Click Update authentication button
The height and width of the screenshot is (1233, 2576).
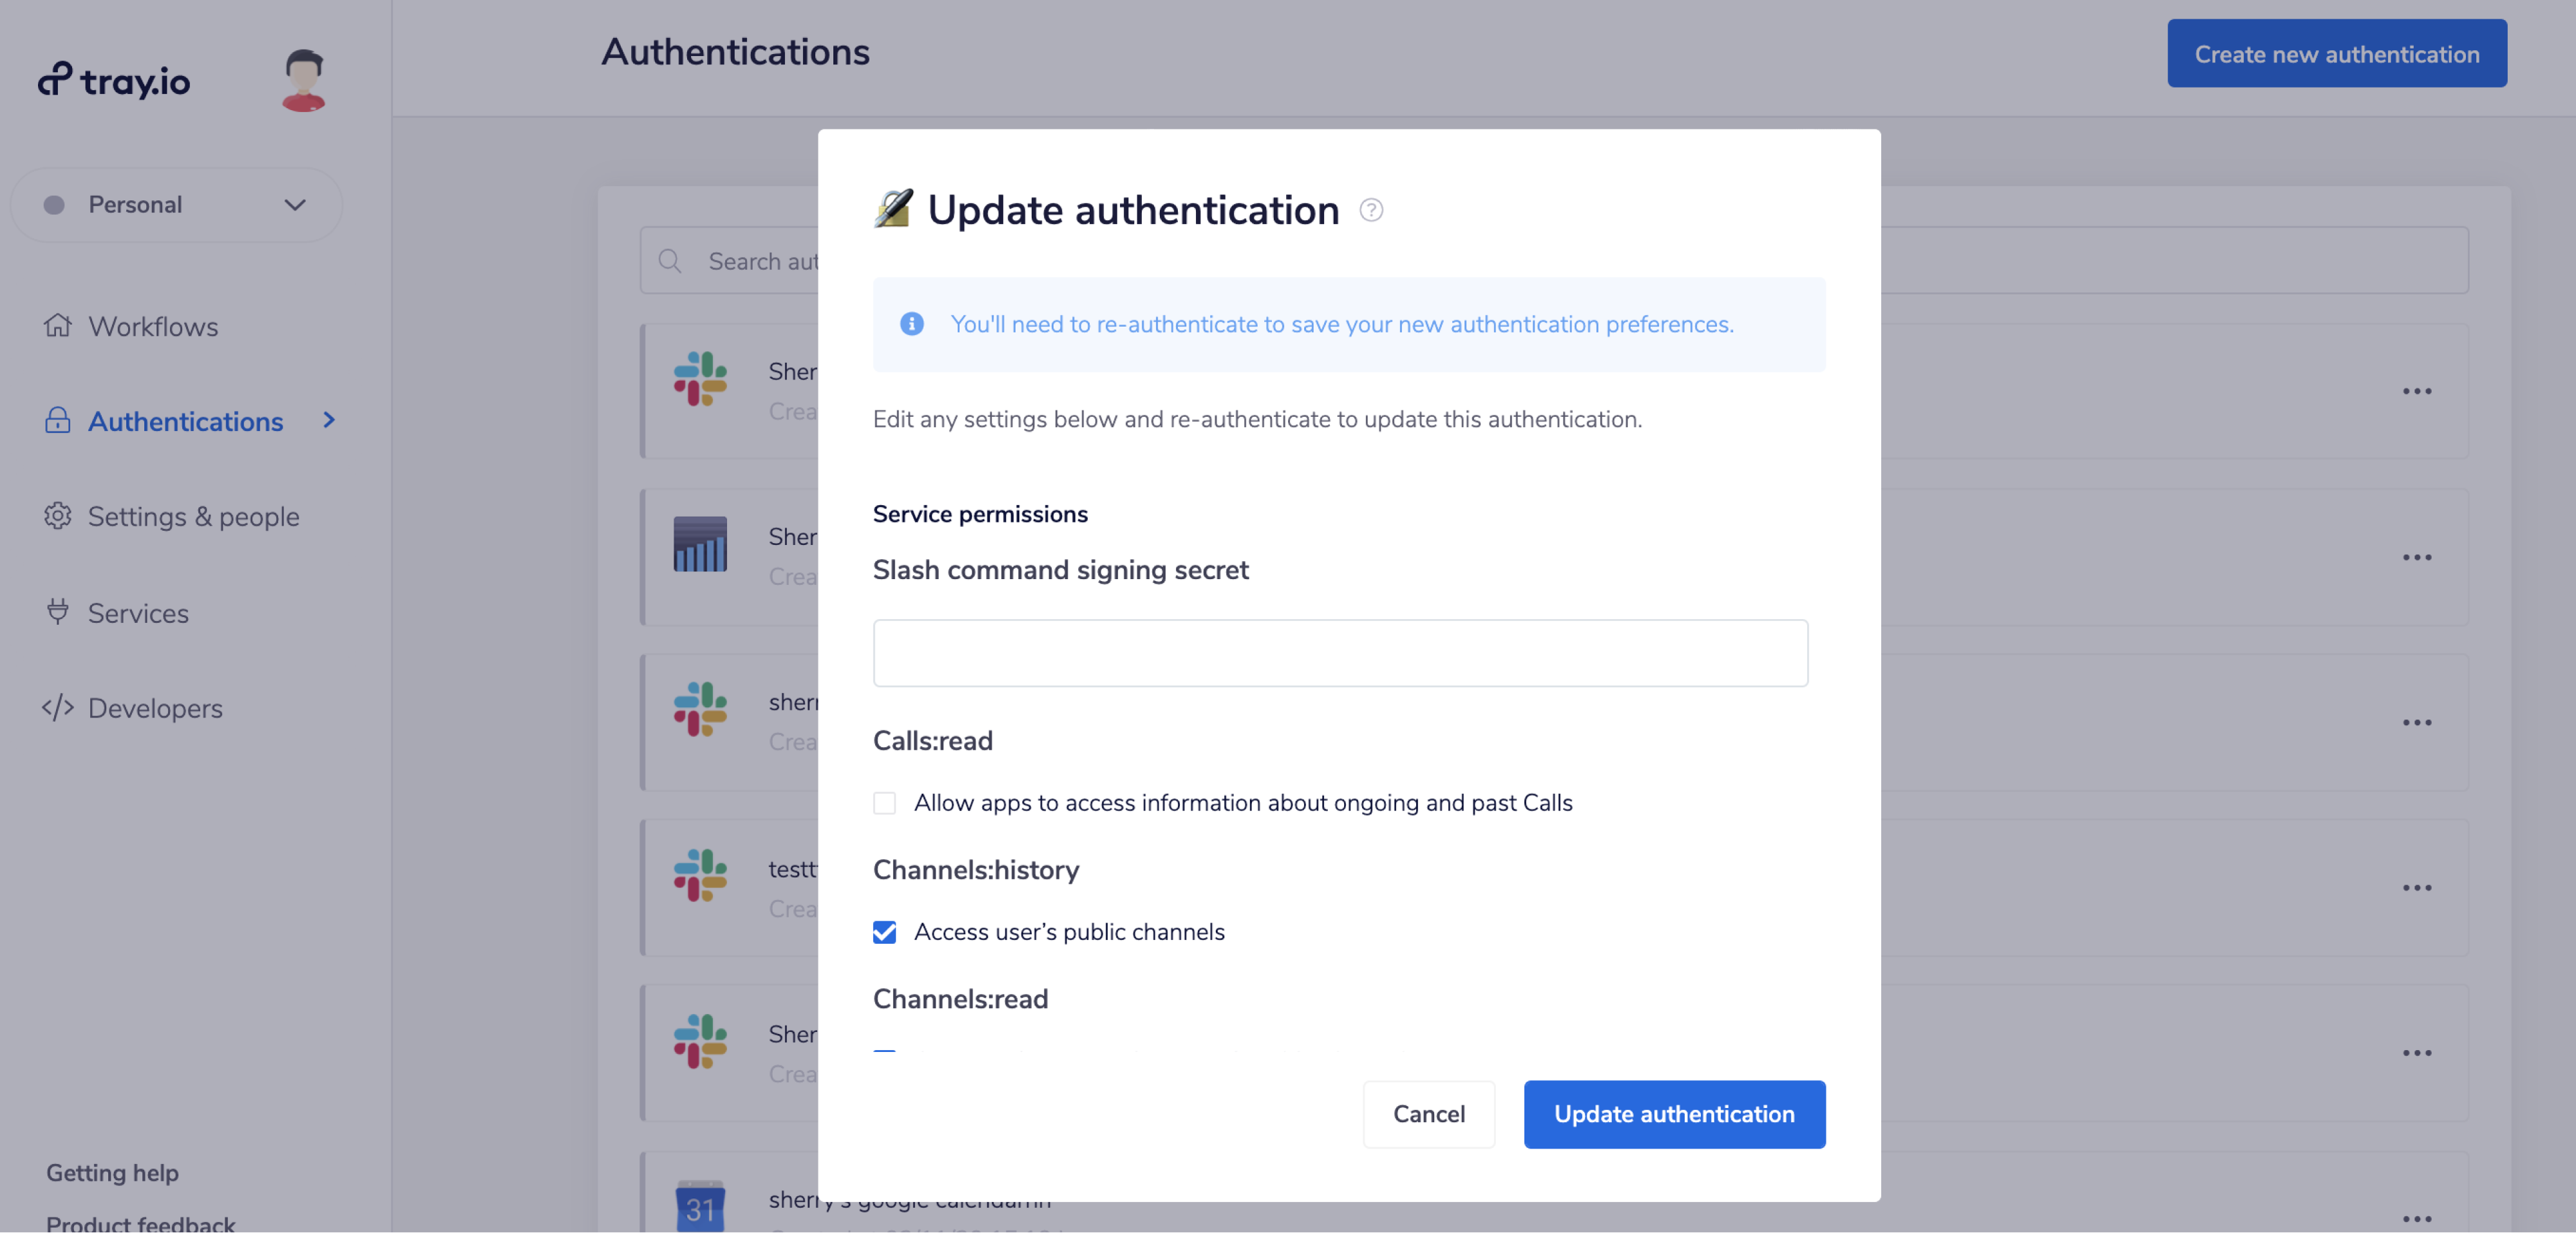[x=1673, y=1114]
